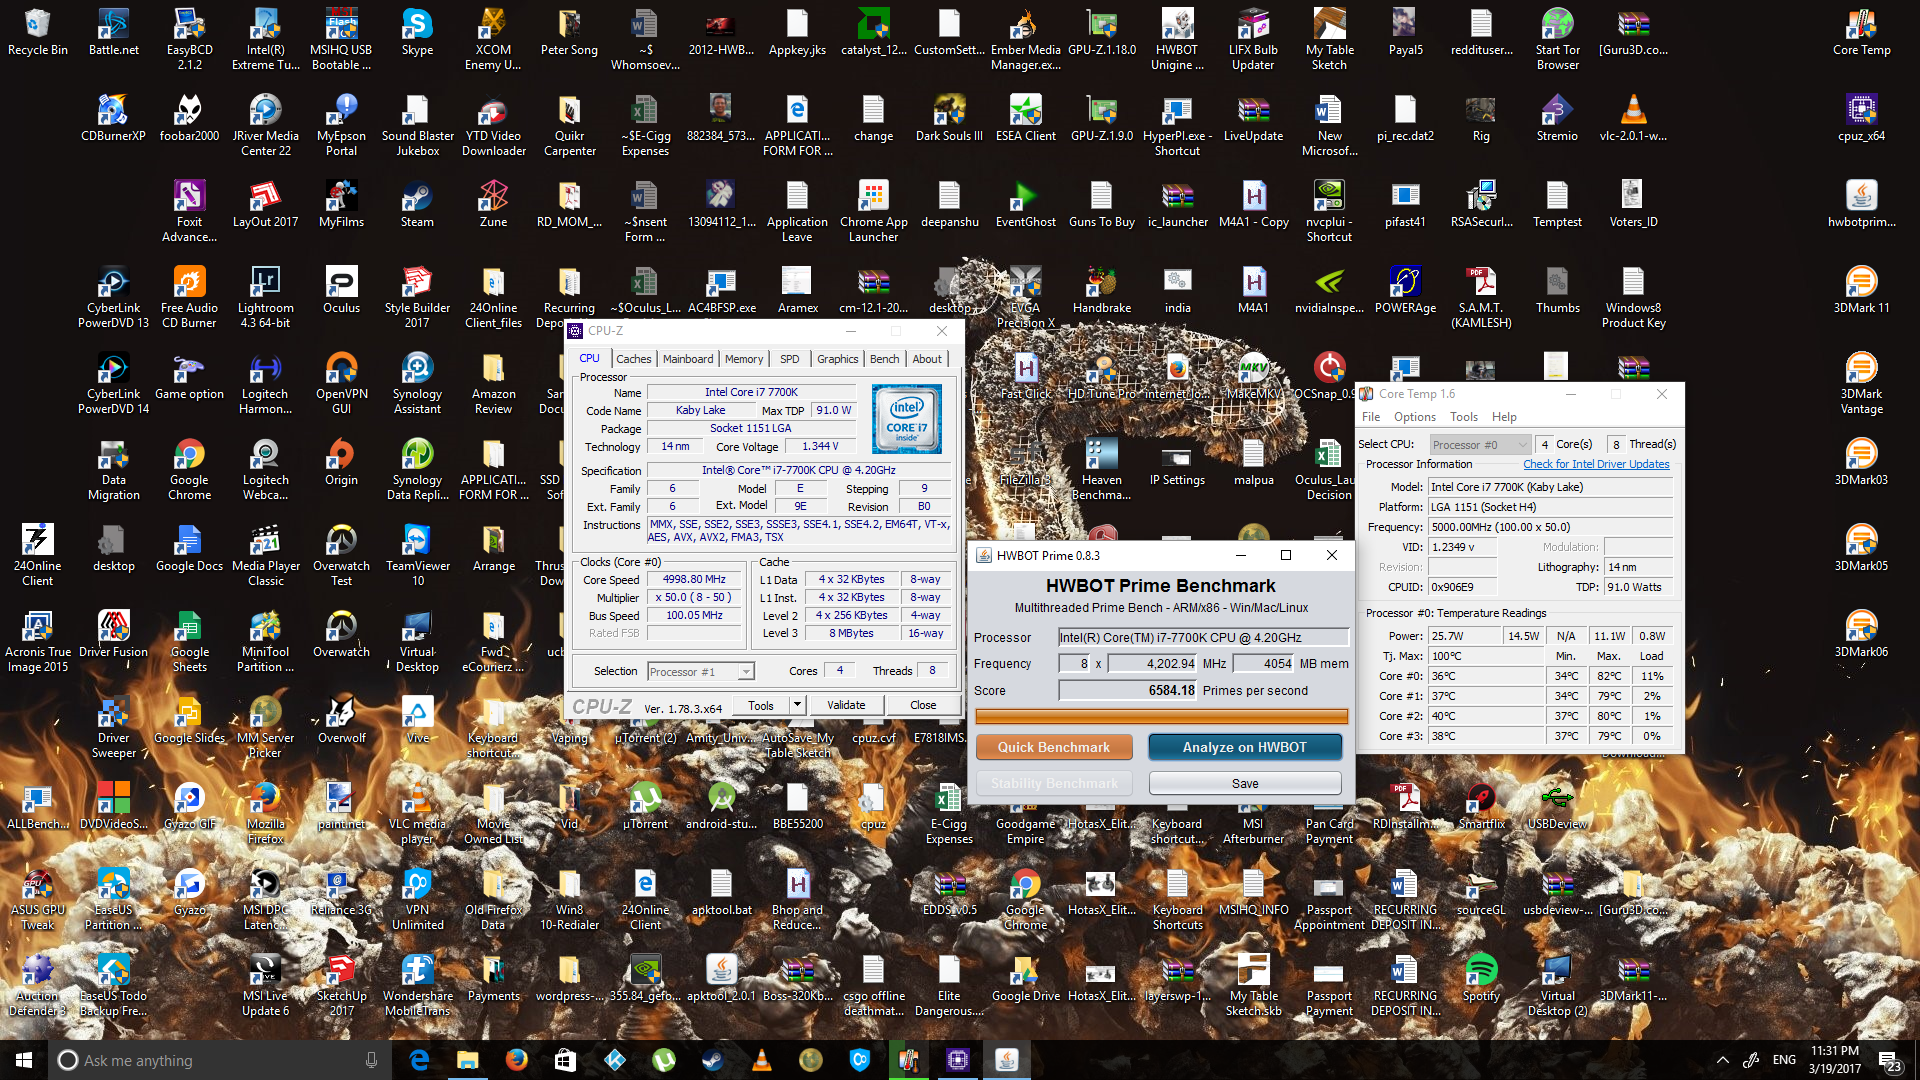Open the foobar2000 desktop shortcut

189,118
